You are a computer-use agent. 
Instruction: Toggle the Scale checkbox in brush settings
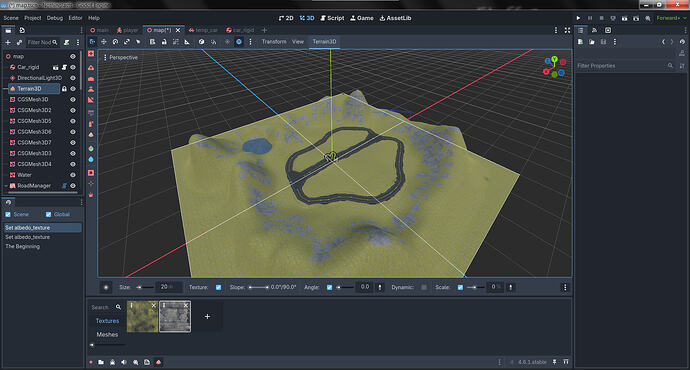point(460,287)
